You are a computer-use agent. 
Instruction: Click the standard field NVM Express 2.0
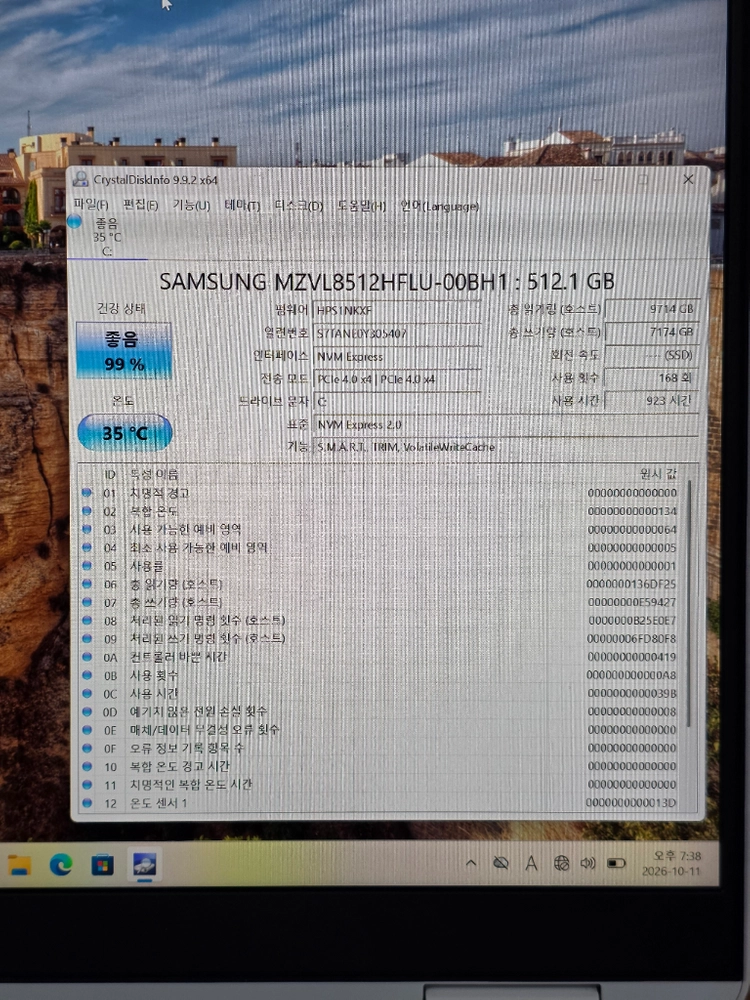click(506, 425)
